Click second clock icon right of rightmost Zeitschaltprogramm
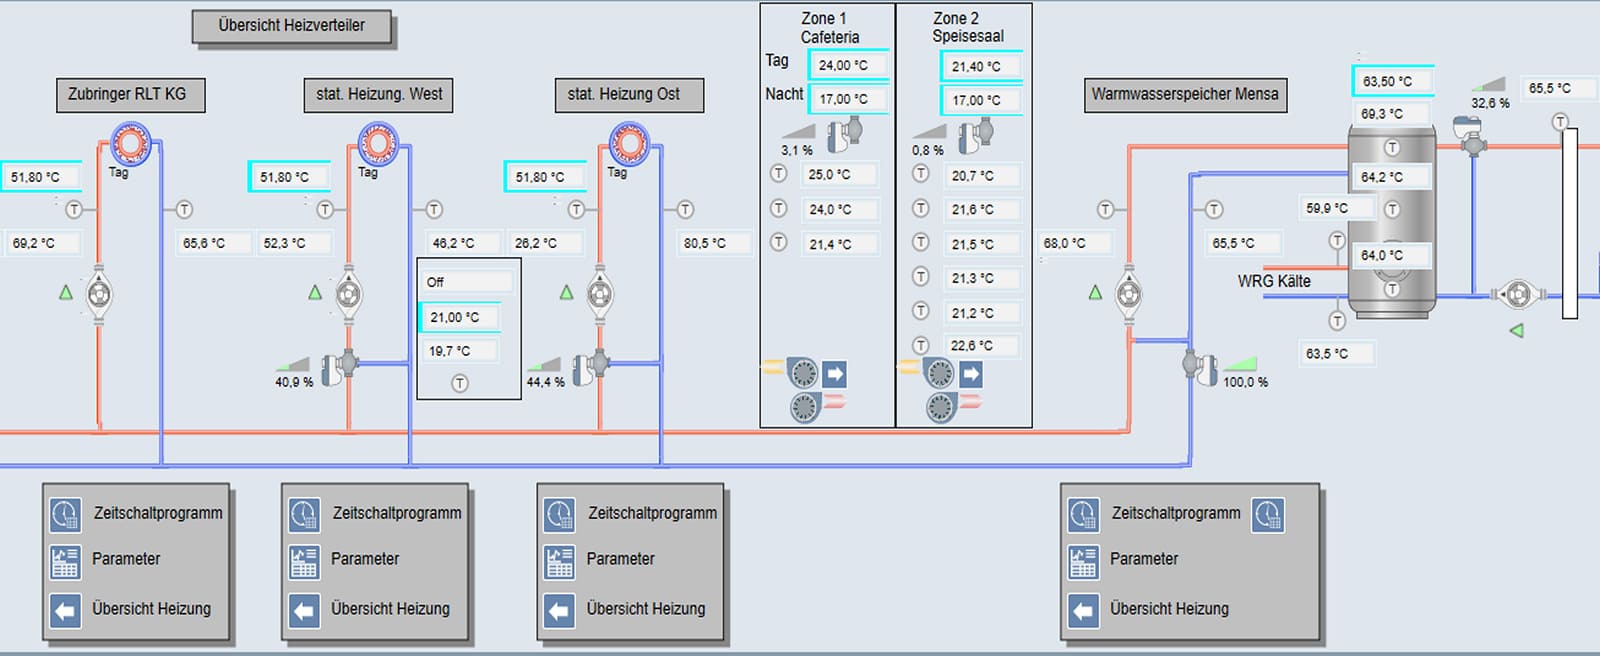Viewport: 1600px width, 656px height. tap(1268, 514)
